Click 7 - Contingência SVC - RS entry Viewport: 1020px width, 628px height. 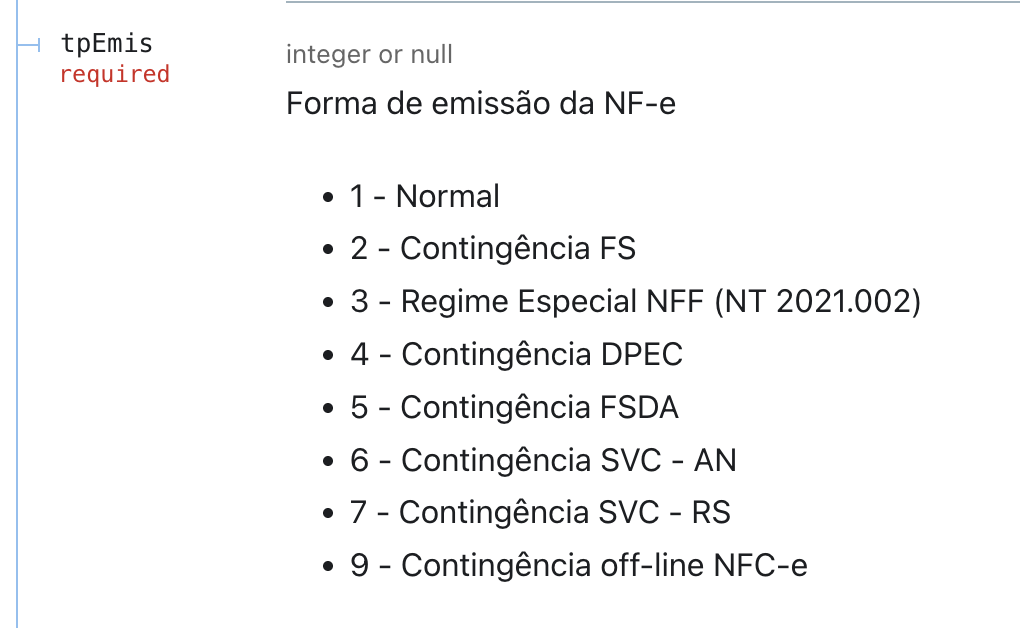(541, 512)
